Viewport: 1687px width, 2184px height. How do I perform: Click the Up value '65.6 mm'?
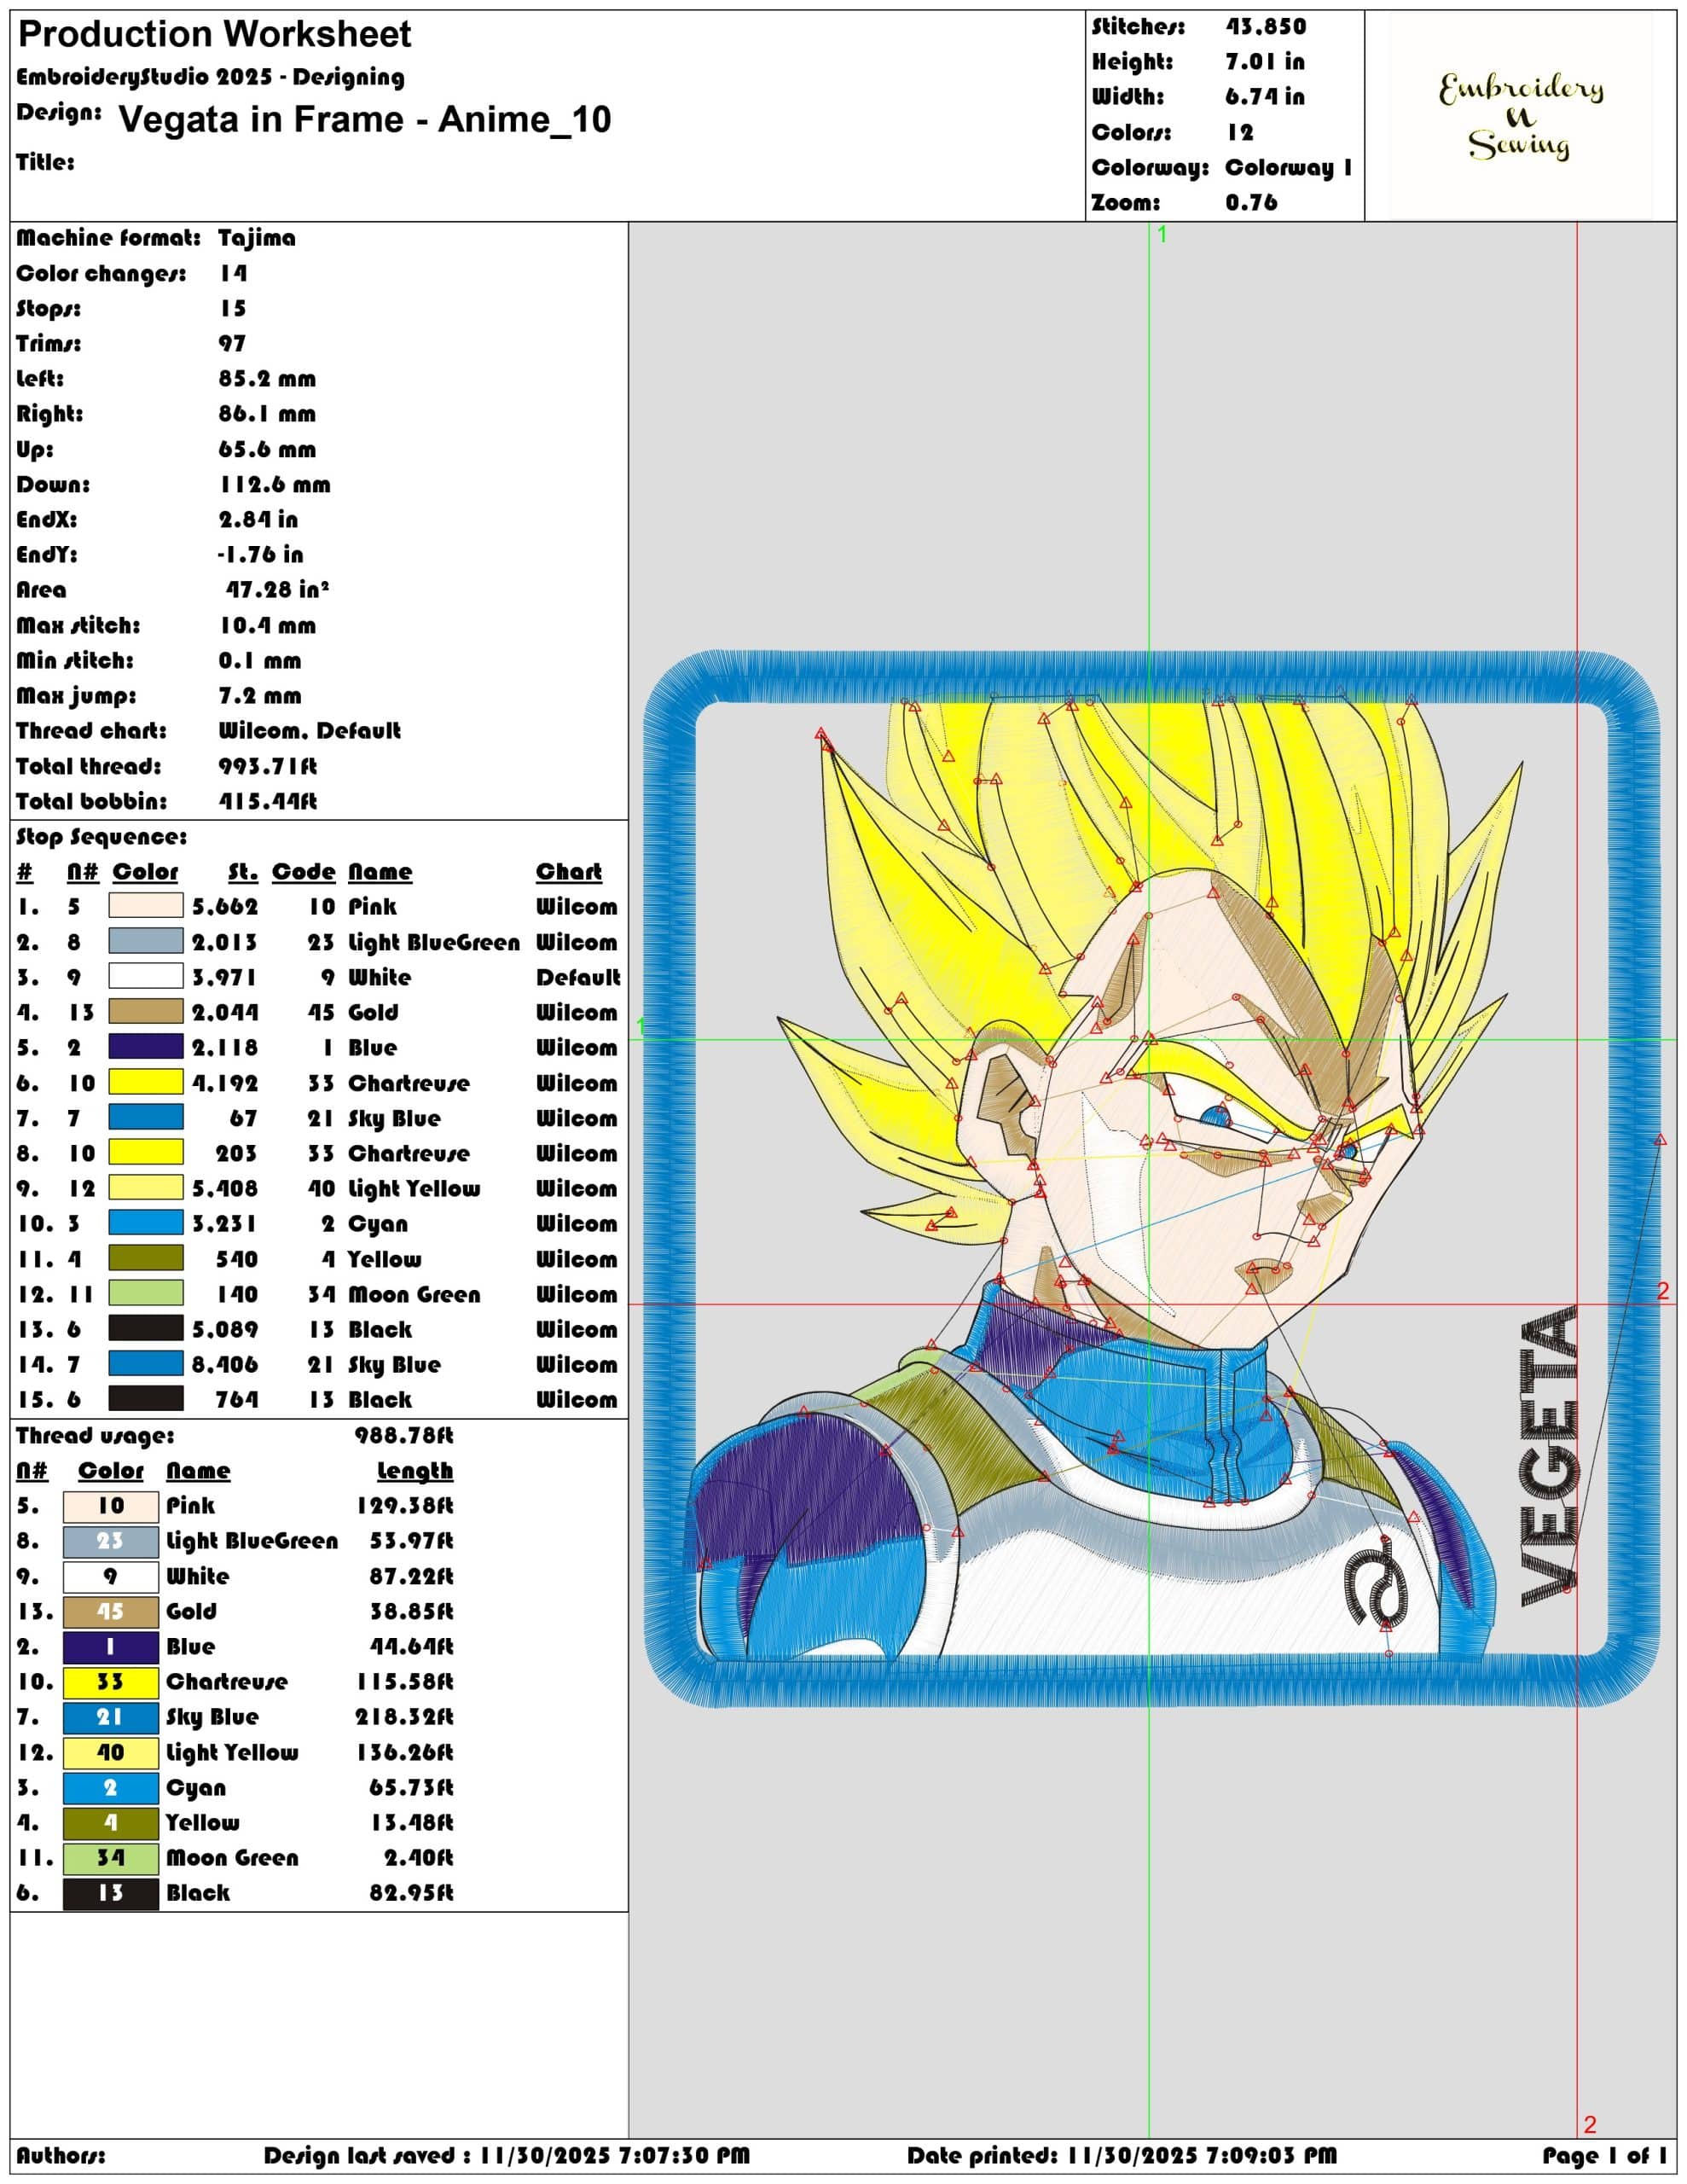click(x=267, y=449)
